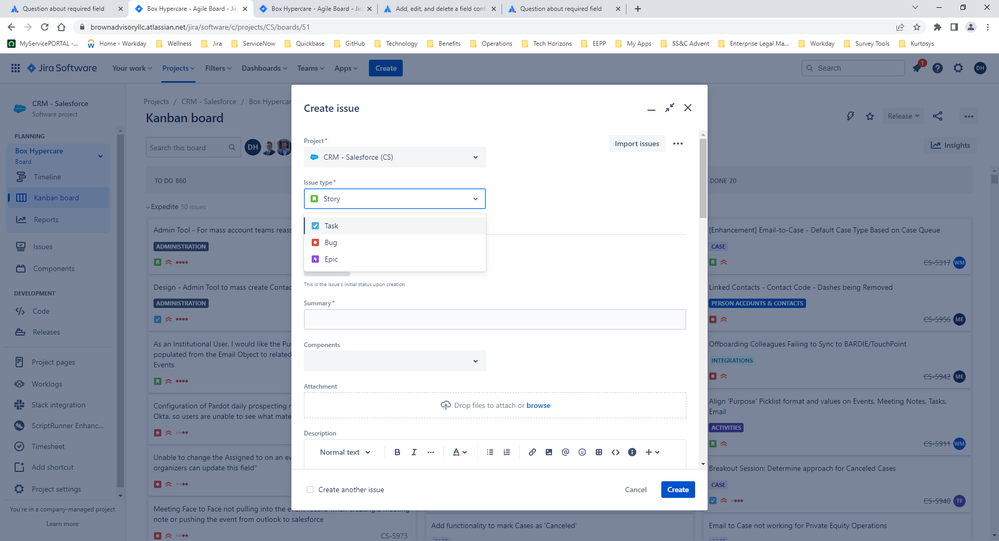Insert link in description
This screenshot has width=999, height=541.
coord(532,452)
